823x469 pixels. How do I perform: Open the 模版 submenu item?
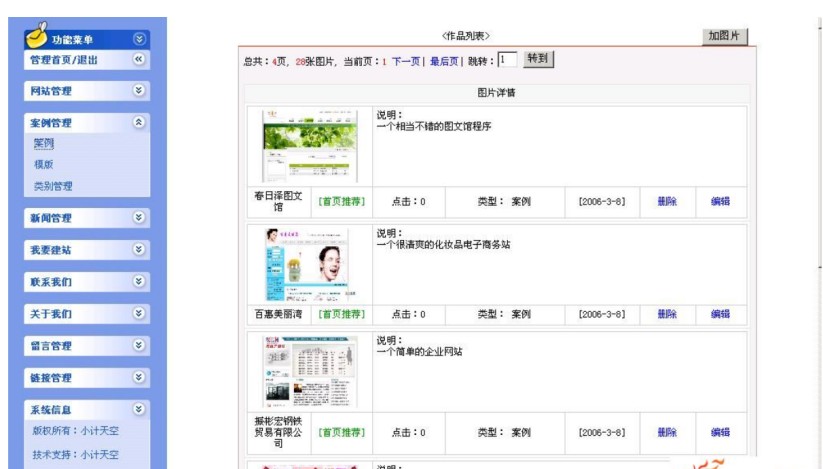click(44, 165)
